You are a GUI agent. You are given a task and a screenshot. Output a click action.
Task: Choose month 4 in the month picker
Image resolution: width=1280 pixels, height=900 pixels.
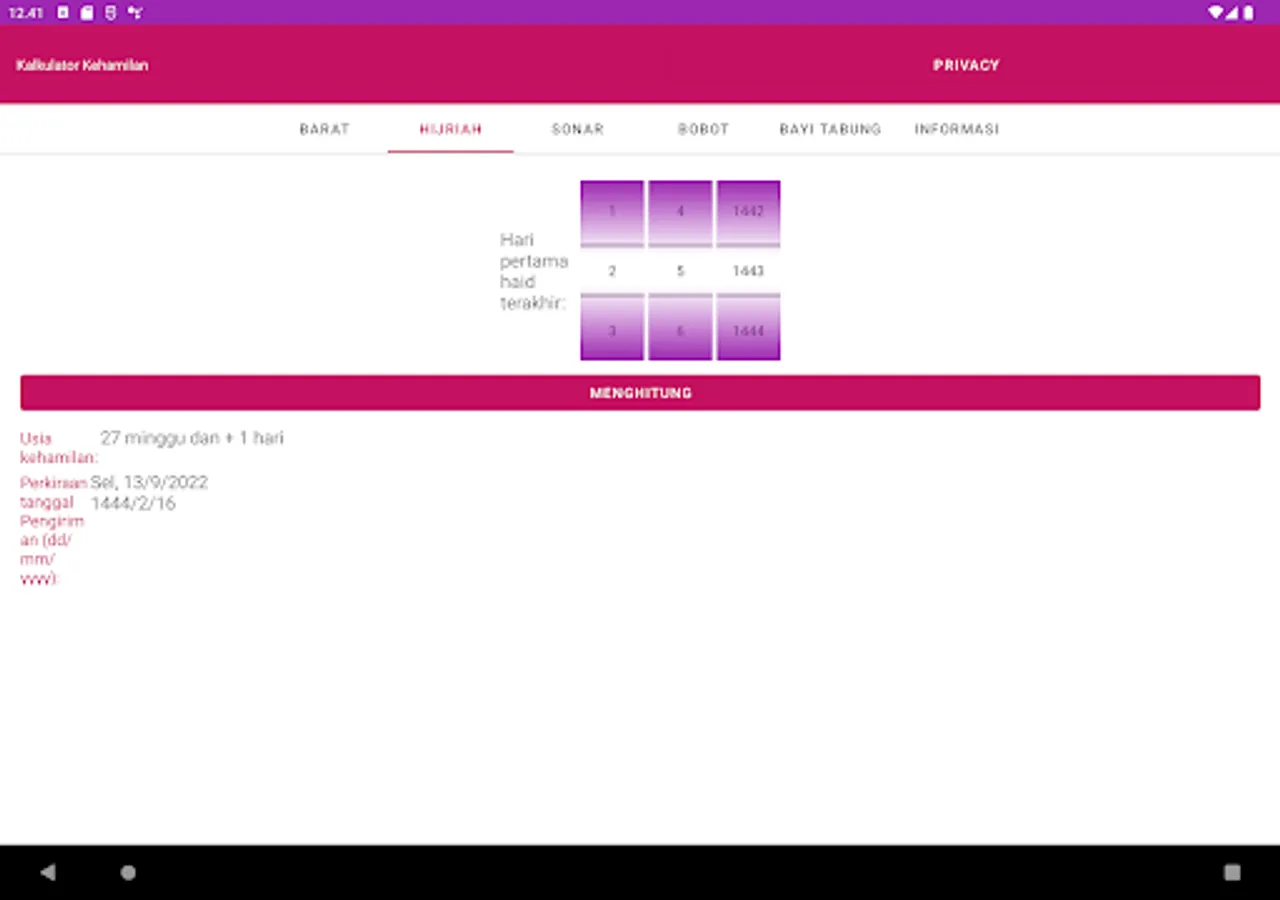[680, 212]
